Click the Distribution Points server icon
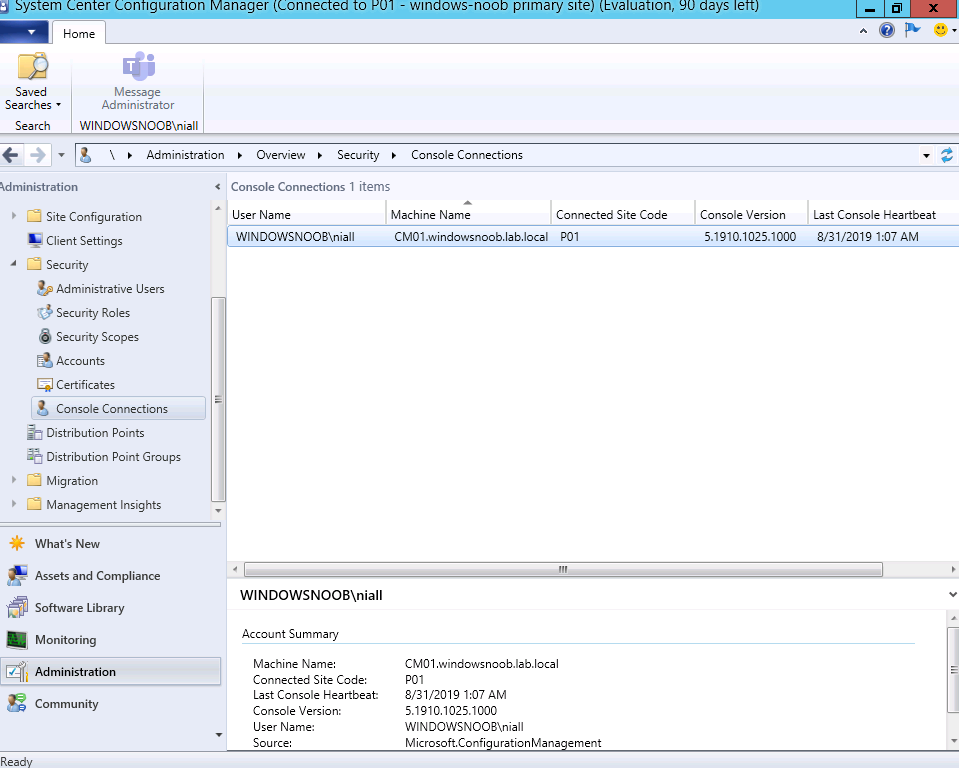Screen dimensions: 959x768 coord(34,432)
